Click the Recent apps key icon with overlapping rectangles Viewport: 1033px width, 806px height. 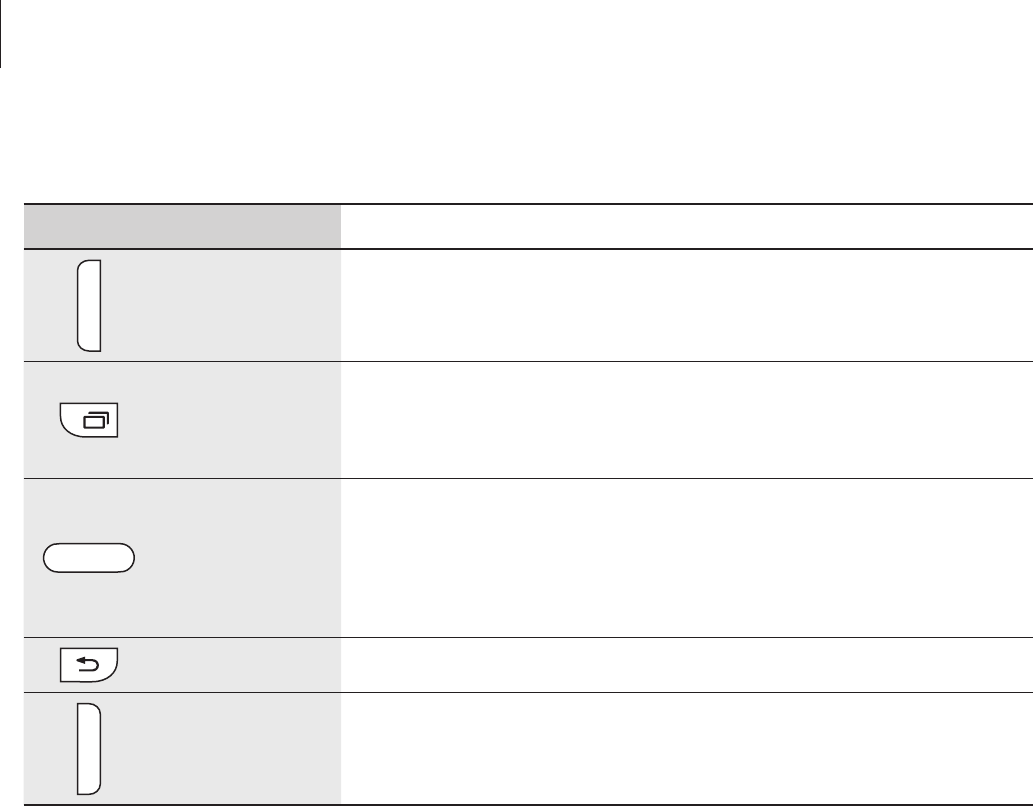point(89,420)
